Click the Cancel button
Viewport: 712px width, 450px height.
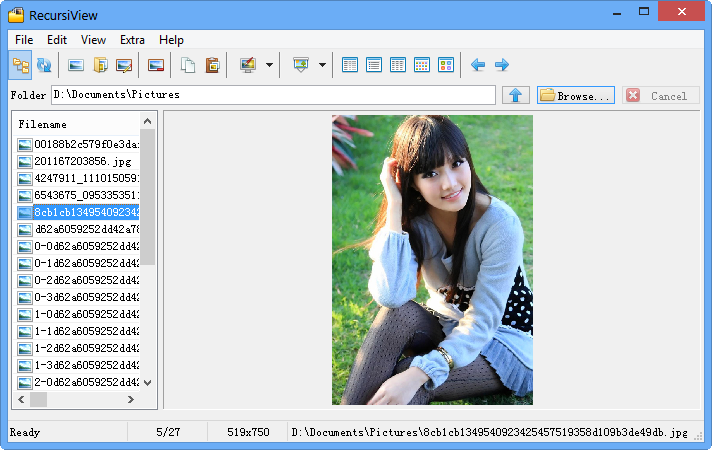pyautogui.click(x=660, y=95)
